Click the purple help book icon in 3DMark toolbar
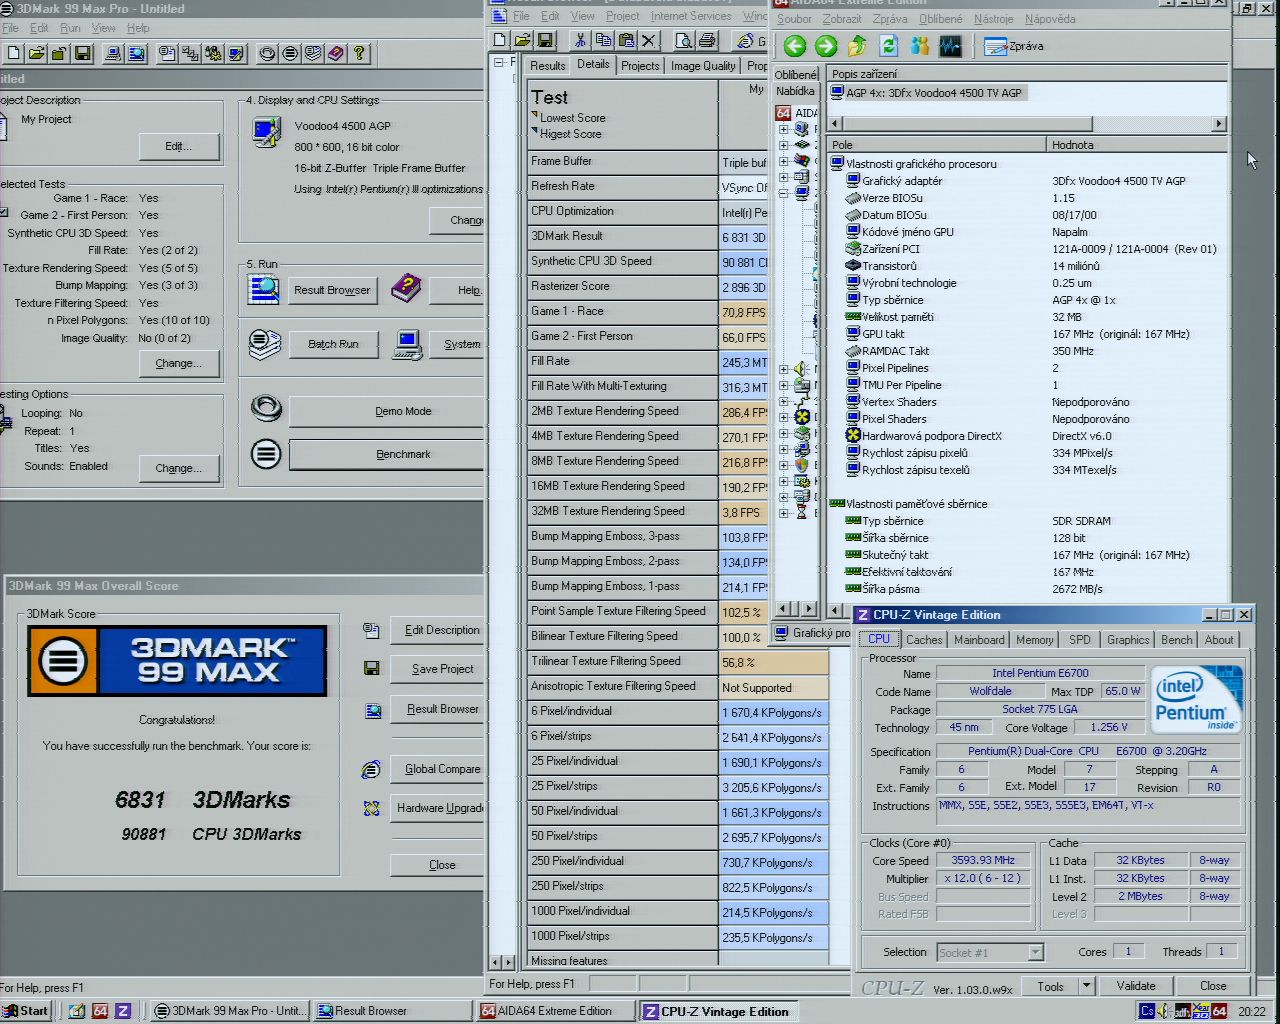The image size is (1280, 1024). point(336,53)
